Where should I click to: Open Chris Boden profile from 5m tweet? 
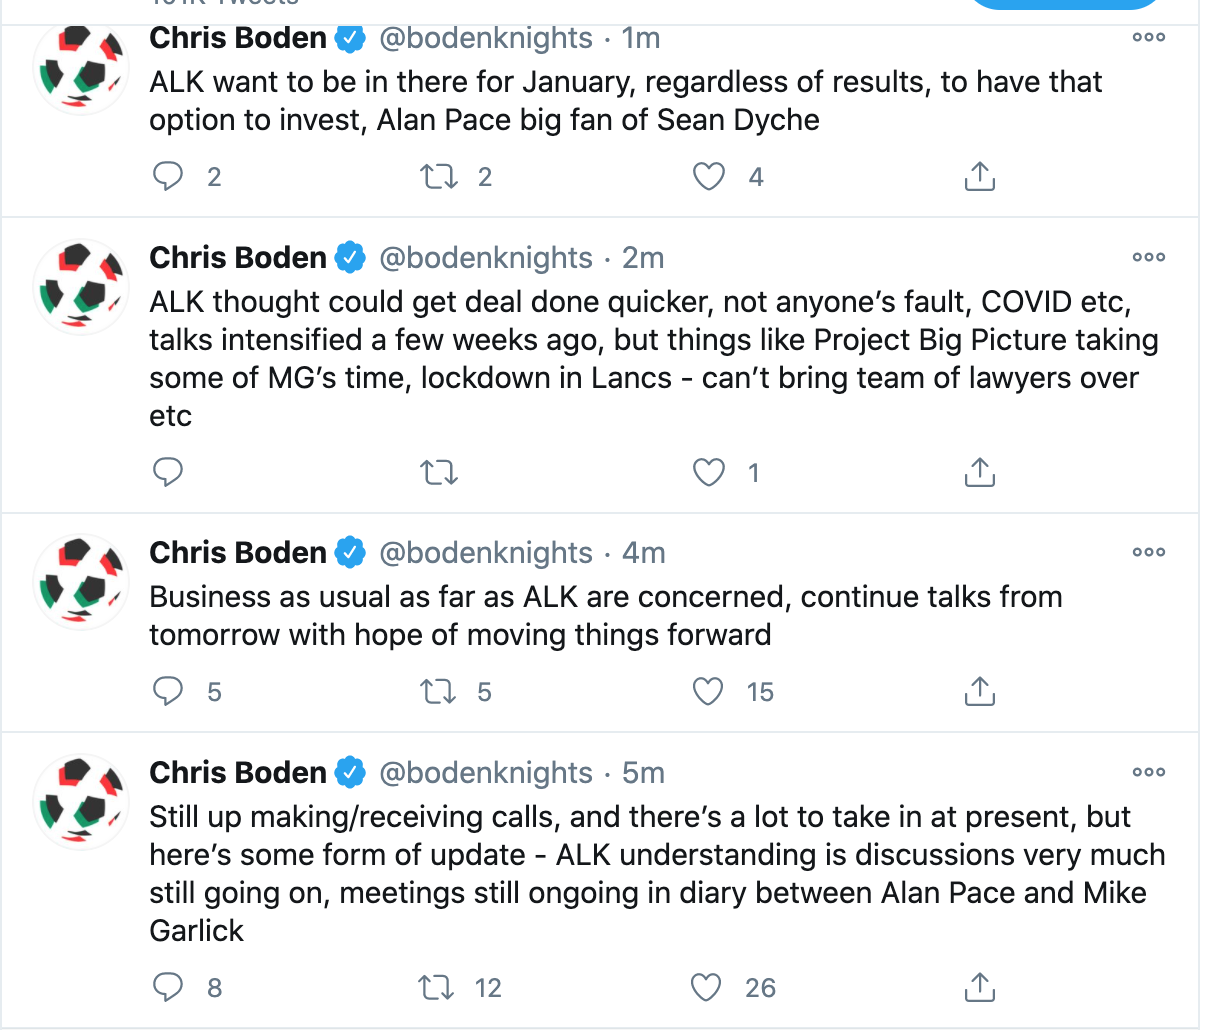pyautogui.click(x=238, y=773)
